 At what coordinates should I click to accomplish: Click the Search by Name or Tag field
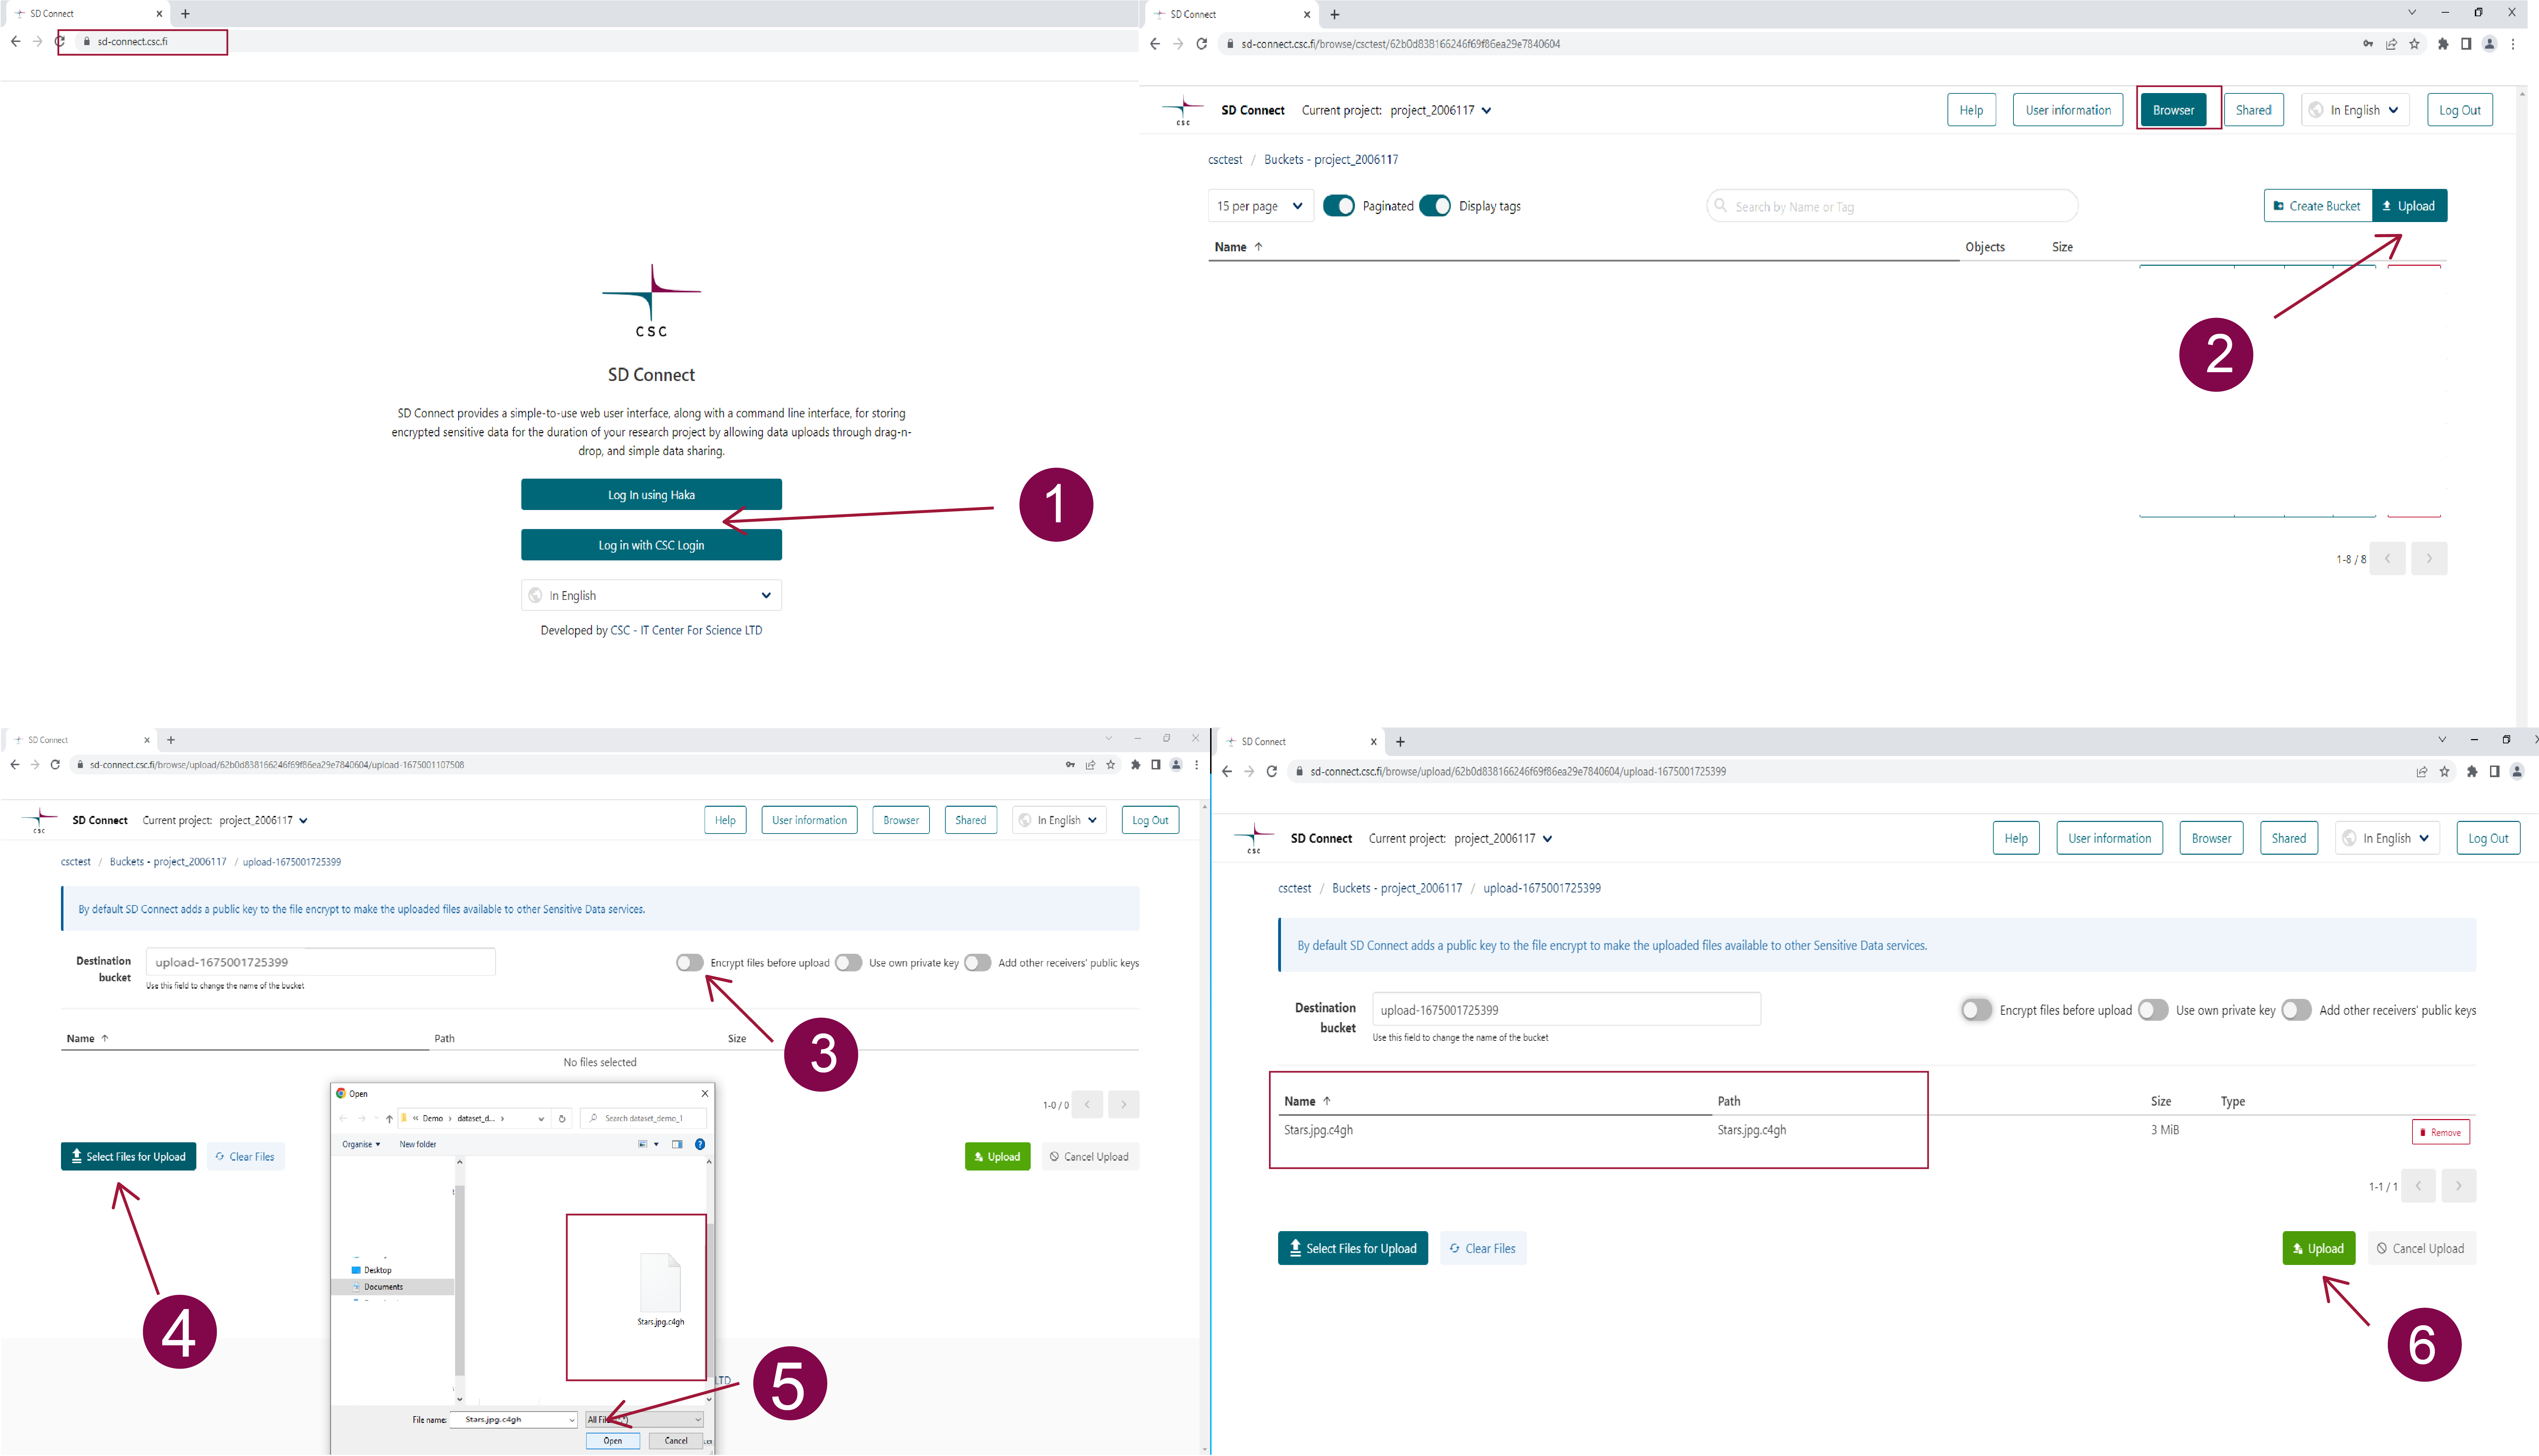(1891, 206)
